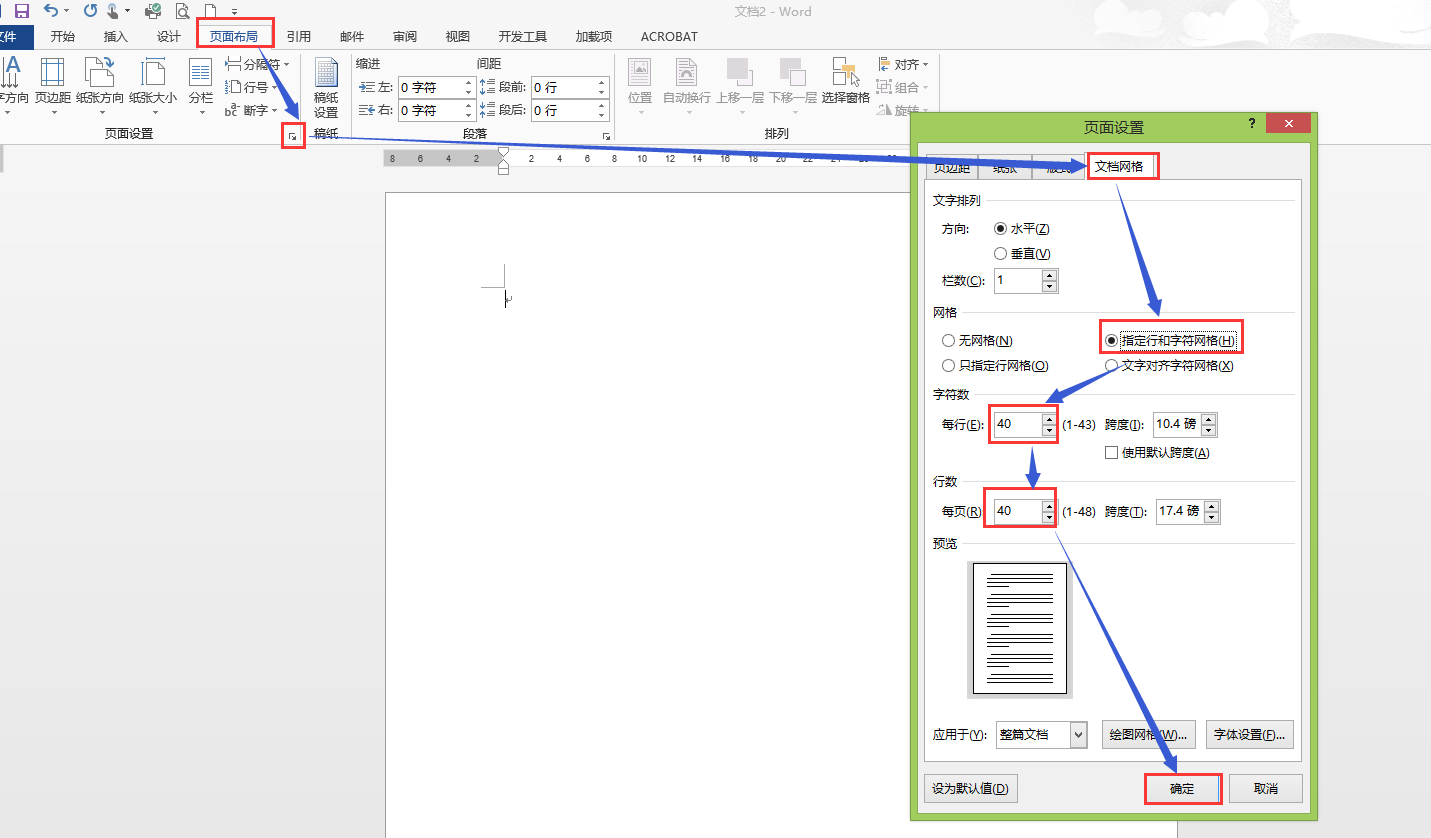Open the 分隔符 breaks dropdown

(258, 64)
